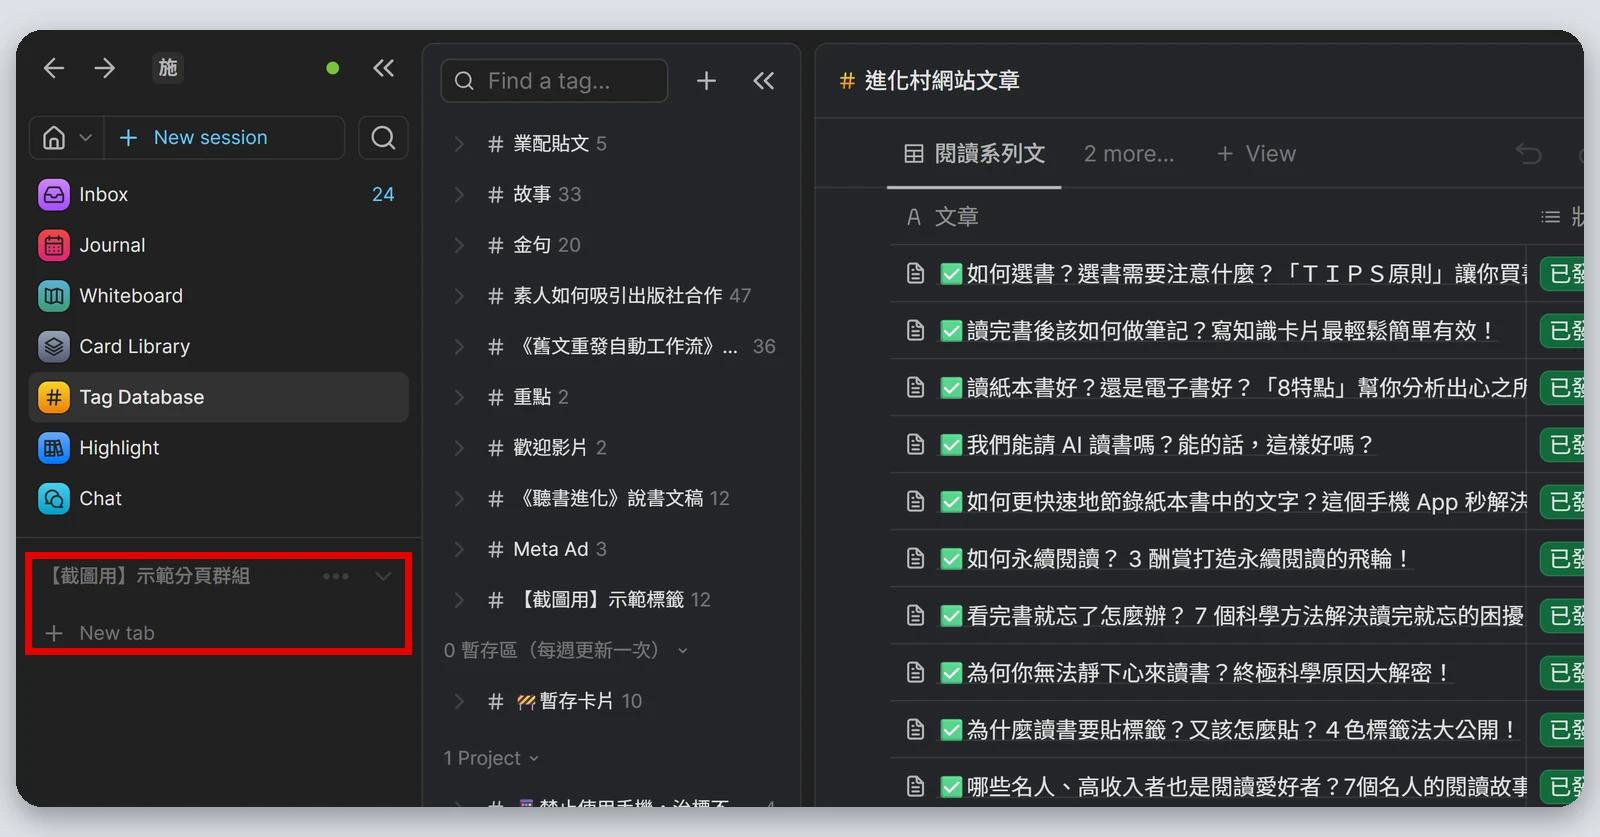
Task: Collapse the 示範分頁群組 tab group
Action: click(x=383, y=576)
